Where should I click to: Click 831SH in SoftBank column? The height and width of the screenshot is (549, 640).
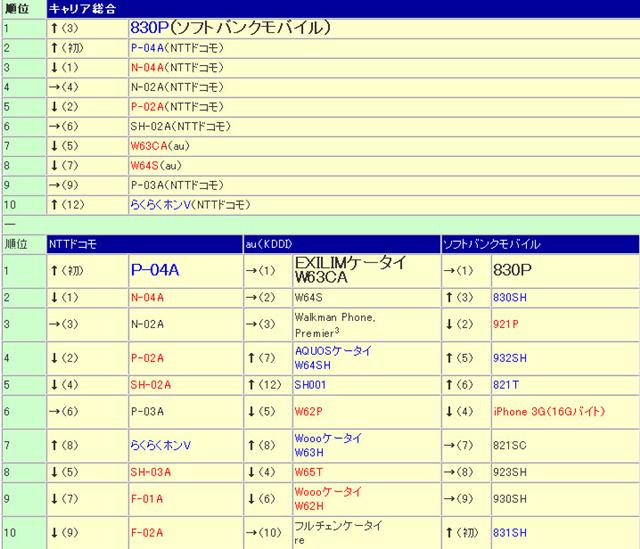coord(510,533)
